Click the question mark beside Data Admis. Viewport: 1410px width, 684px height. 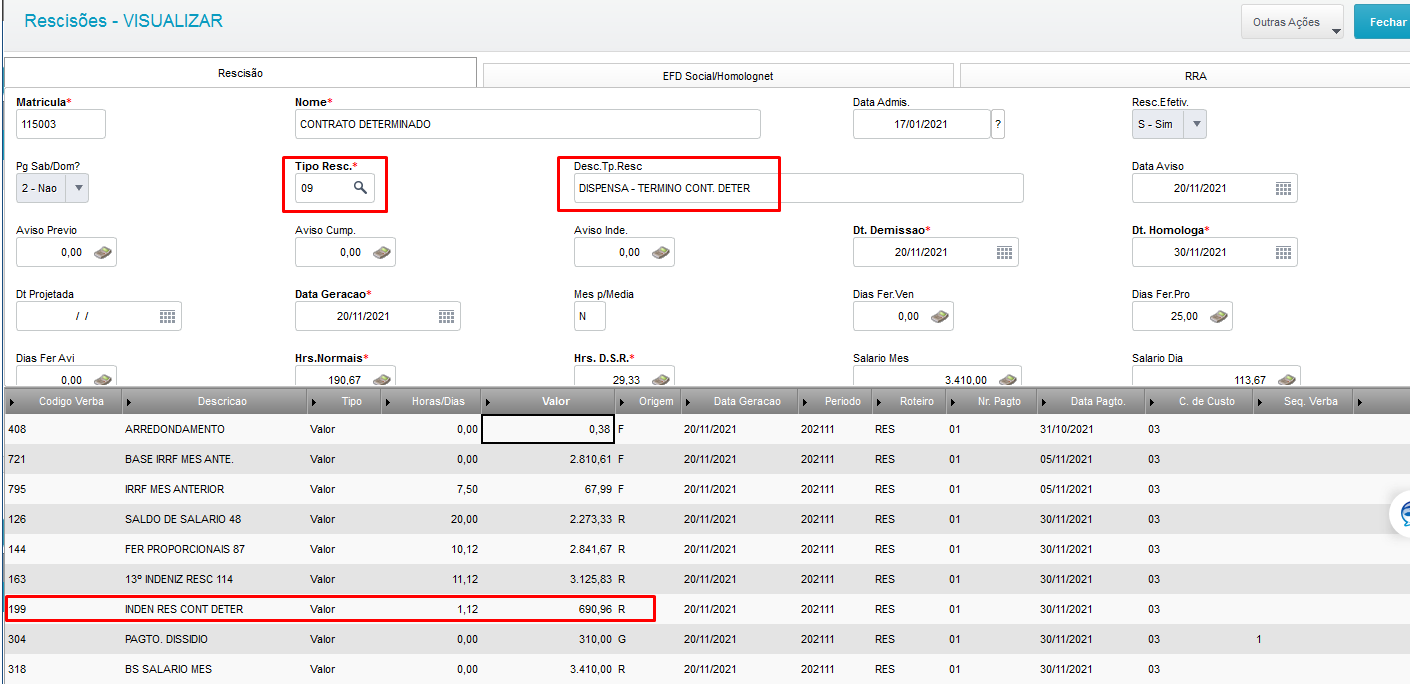998,124
